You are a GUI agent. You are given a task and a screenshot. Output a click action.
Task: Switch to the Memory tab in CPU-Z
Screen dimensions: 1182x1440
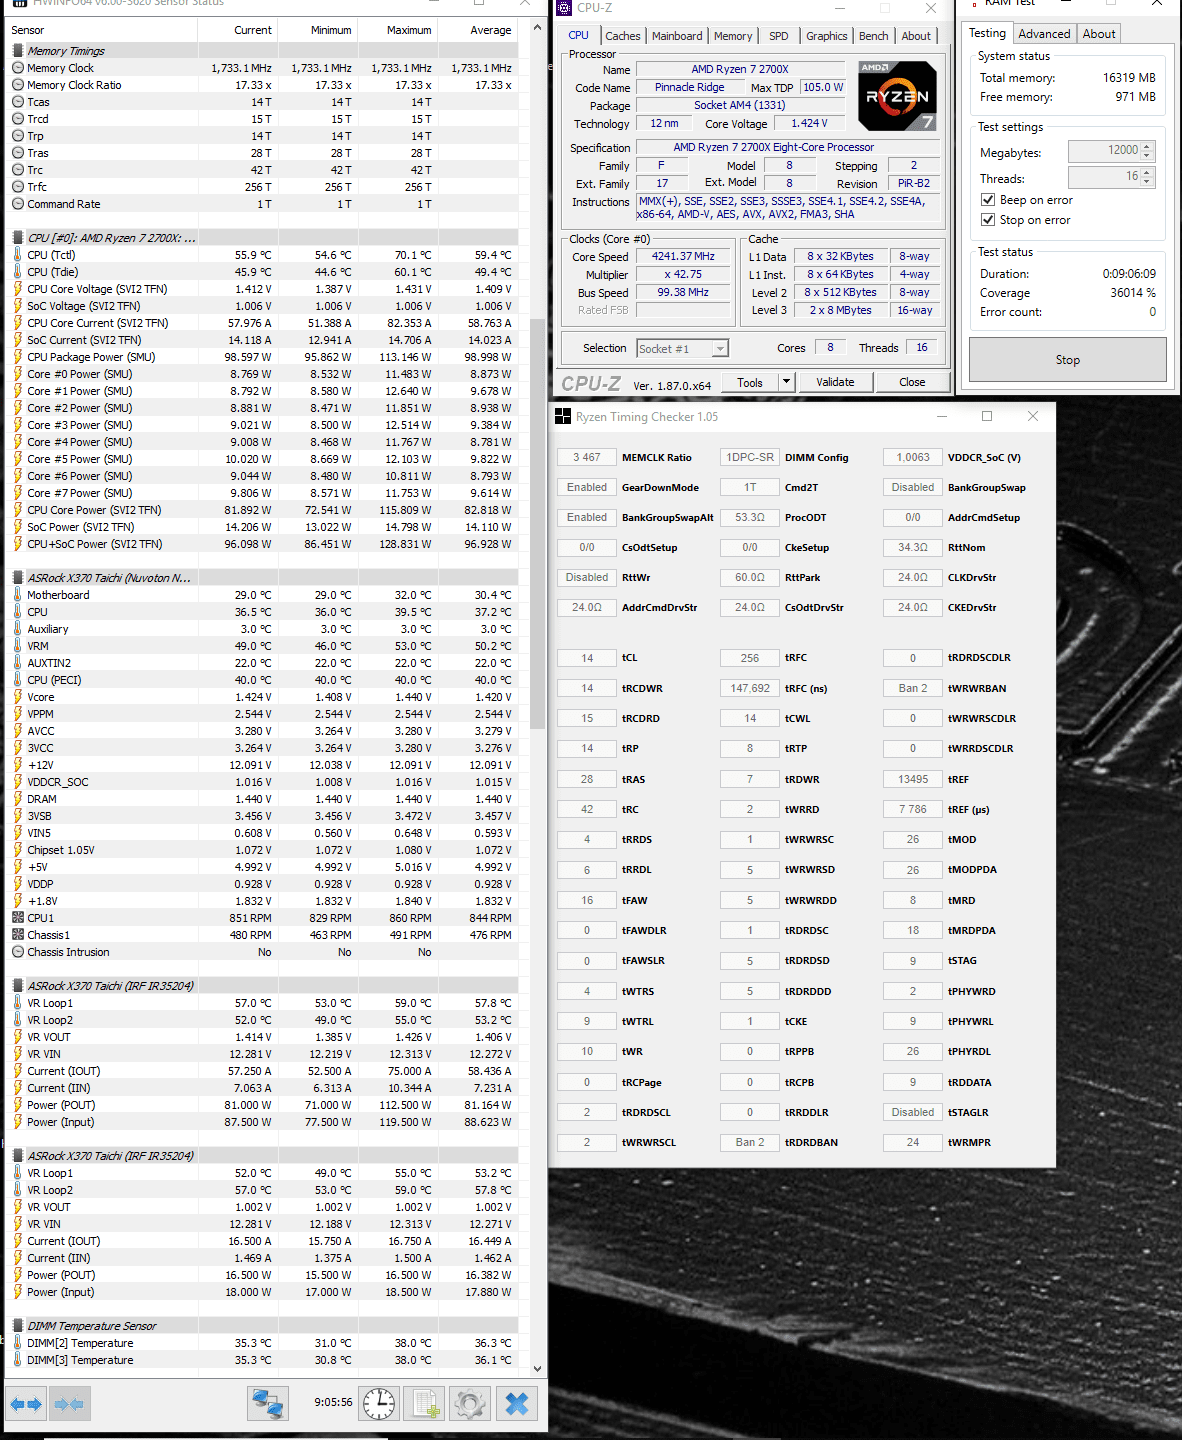click(x=733, y=36)
